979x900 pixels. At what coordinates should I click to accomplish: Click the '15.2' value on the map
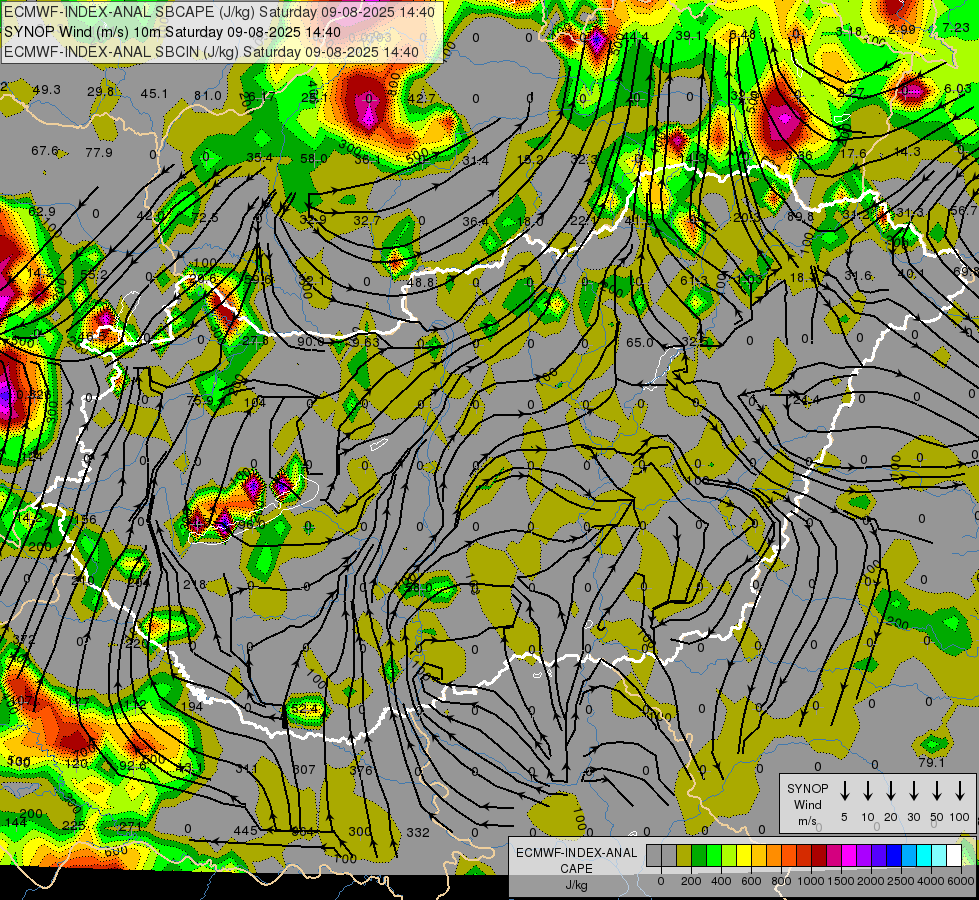pyautogui.click(x=530, y=159)
